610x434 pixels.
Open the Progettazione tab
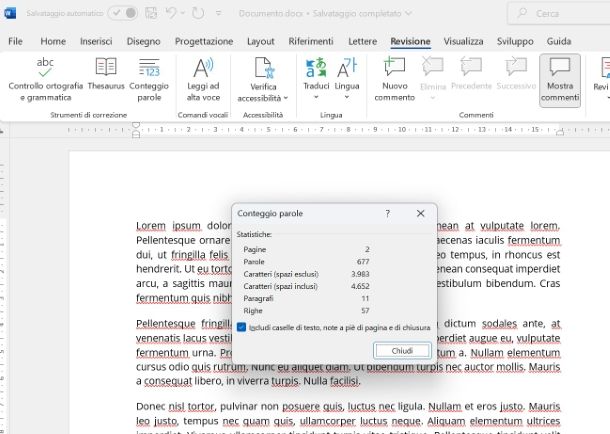204,41
